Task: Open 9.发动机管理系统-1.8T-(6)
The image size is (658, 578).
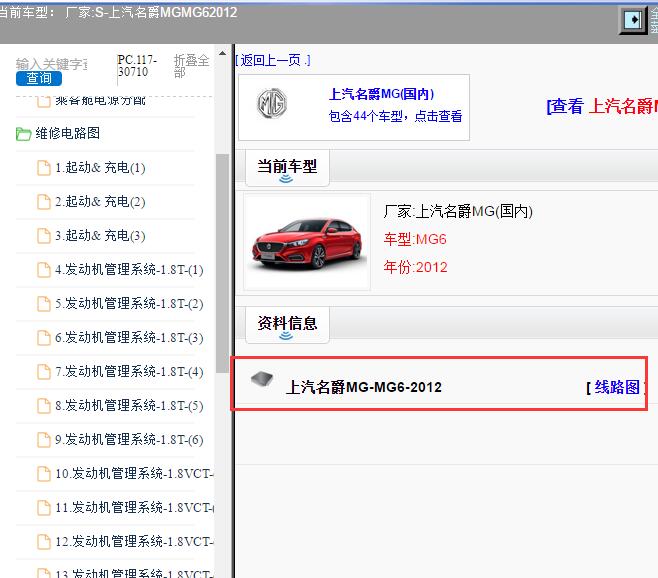Action: click(x=129, y=439)
